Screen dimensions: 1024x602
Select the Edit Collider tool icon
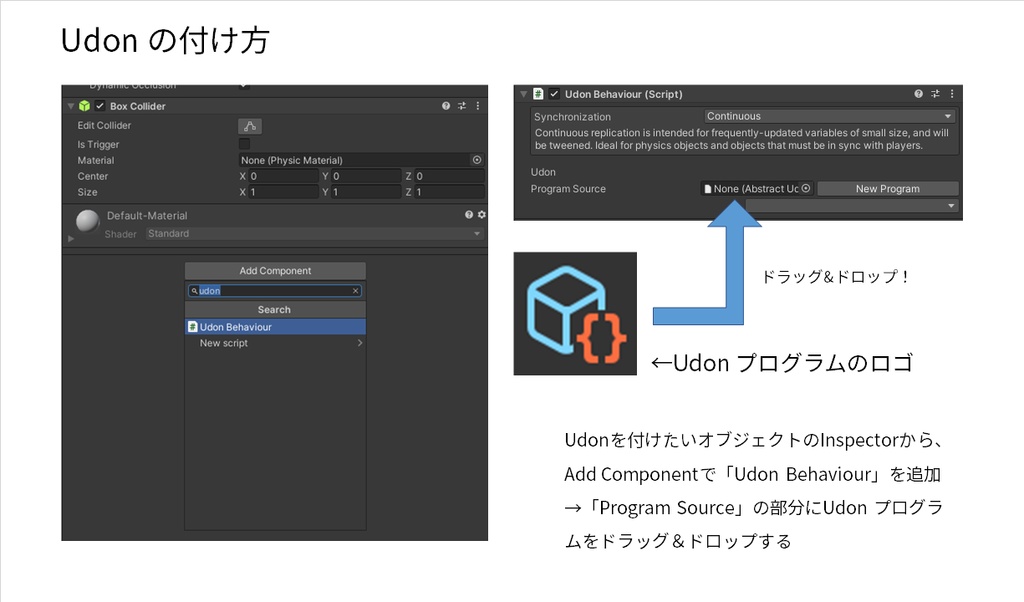click(251, 126)
